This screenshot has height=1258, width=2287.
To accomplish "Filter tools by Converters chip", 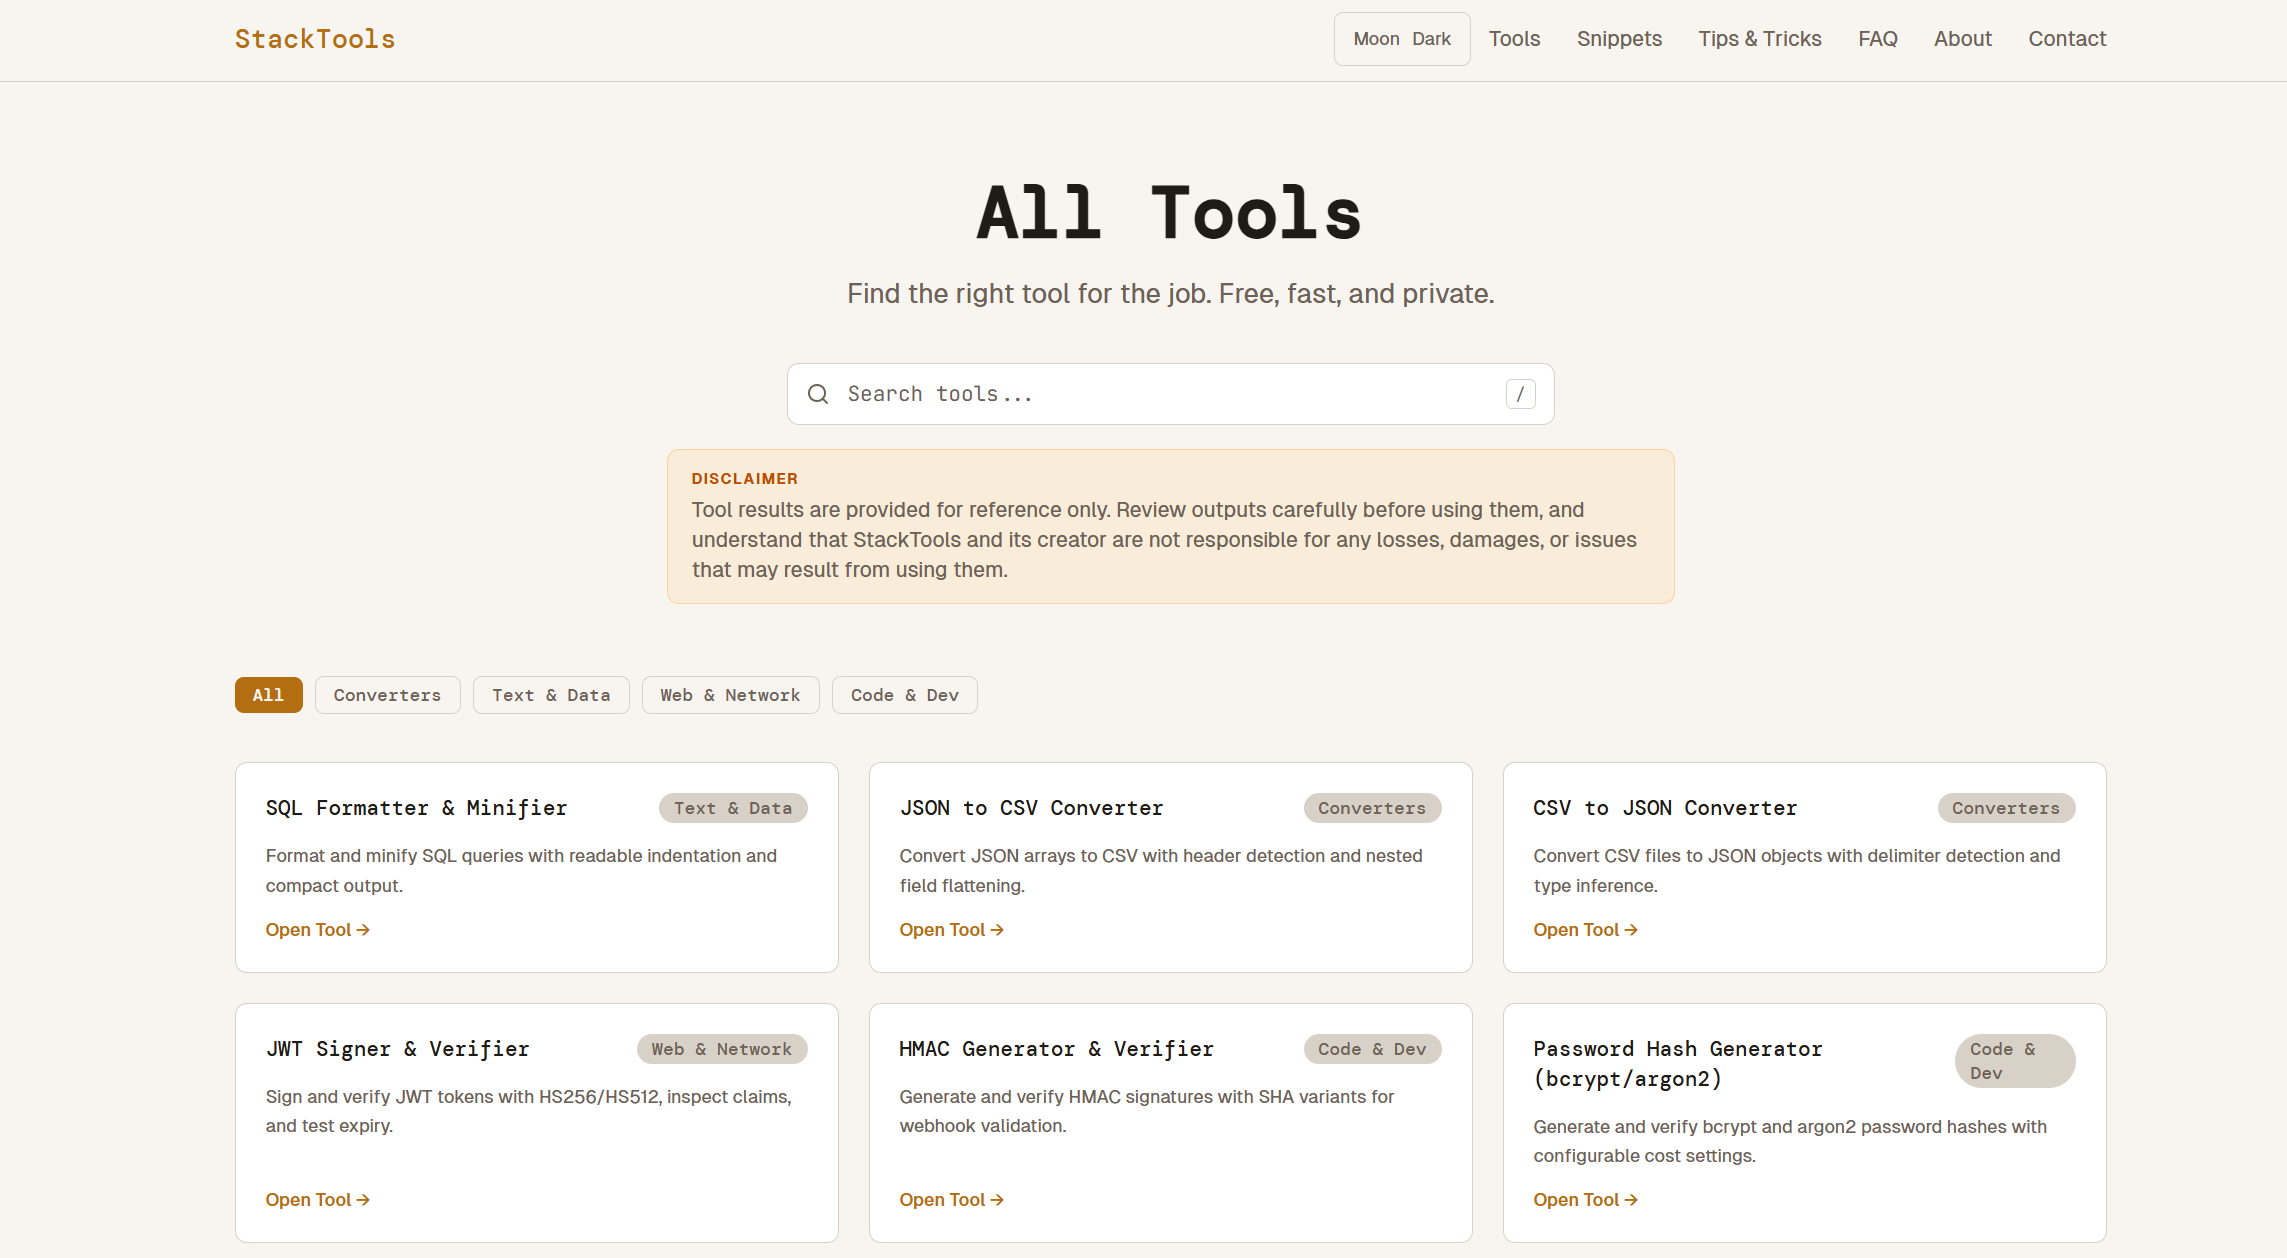I will 387,695.
